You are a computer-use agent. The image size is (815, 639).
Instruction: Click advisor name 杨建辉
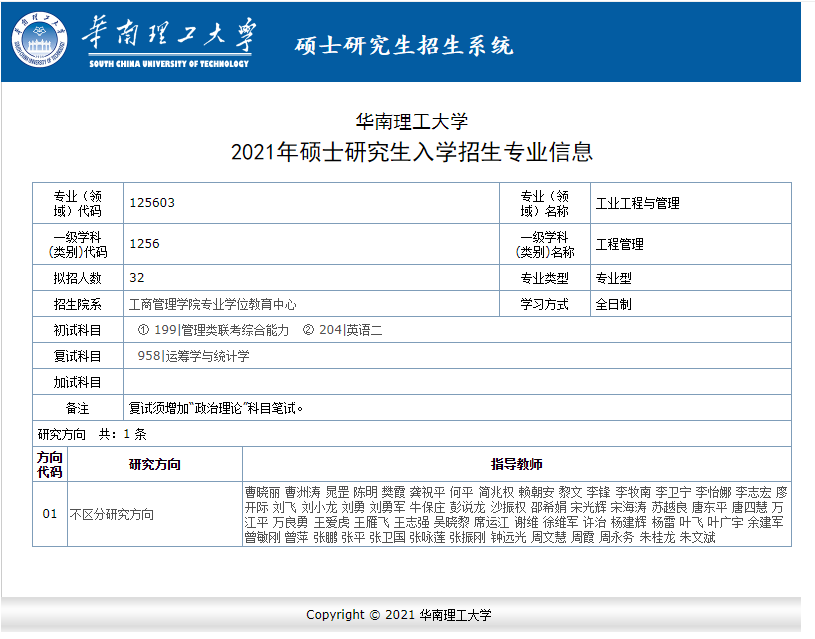[628, 522]
